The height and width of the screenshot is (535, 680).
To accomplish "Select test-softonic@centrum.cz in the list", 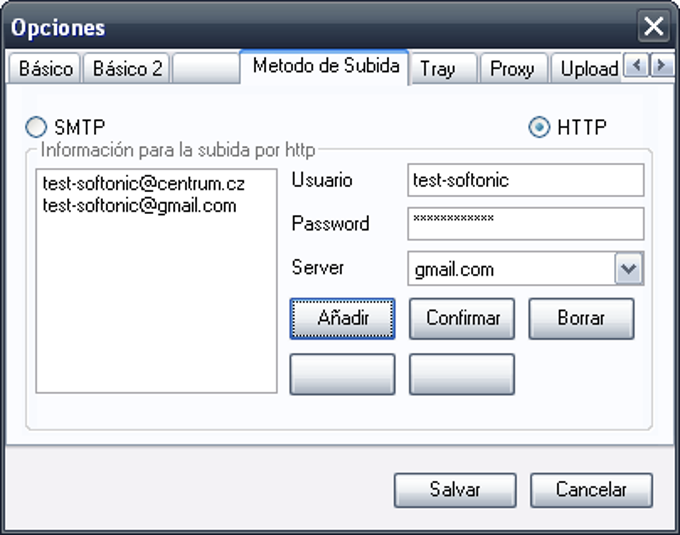I will point(144,184).
